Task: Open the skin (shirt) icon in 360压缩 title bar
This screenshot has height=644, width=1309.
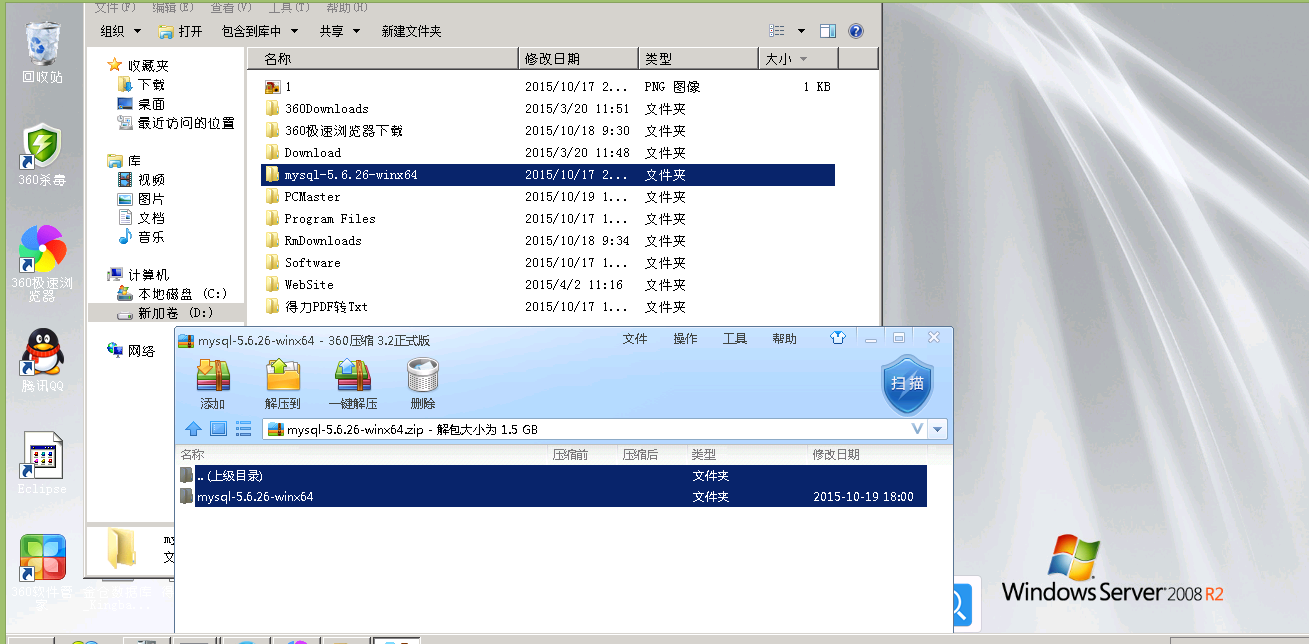Action: pos(838,338)
